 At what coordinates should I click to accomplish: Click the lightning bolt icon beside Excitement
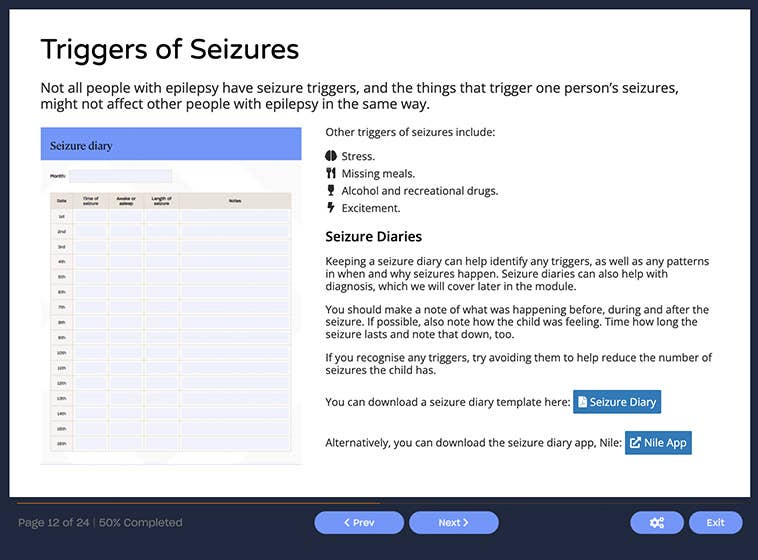tap(331, 208)
